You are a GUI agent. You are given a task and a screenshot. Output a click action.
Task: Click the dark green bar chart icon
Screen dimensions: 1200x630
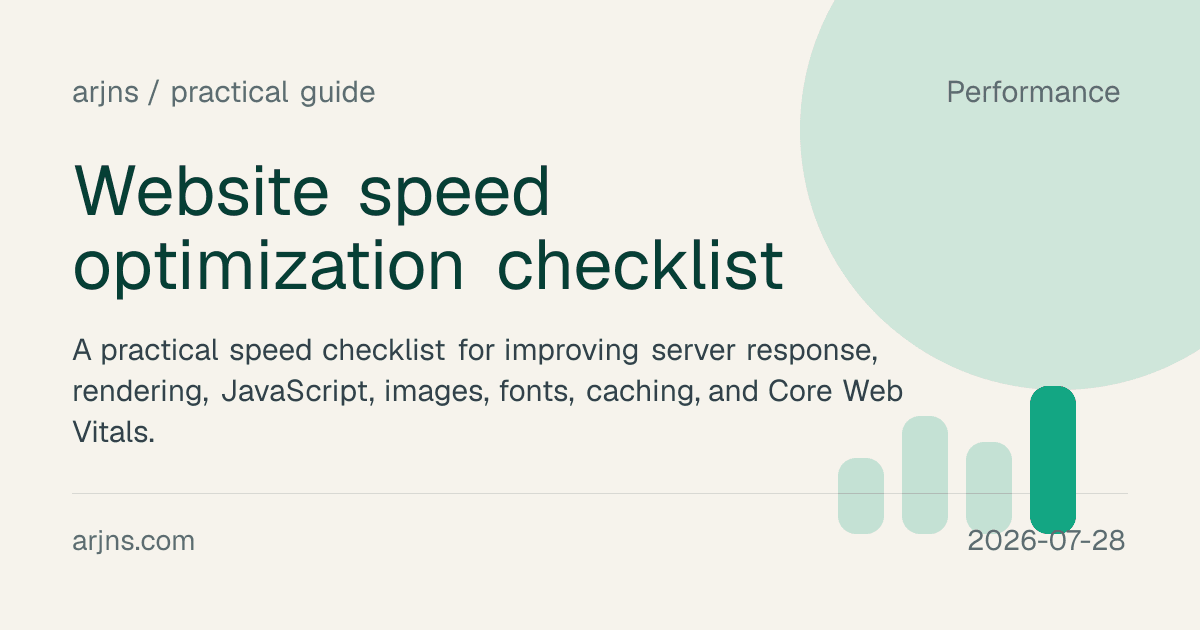(x=1053, y=460)
